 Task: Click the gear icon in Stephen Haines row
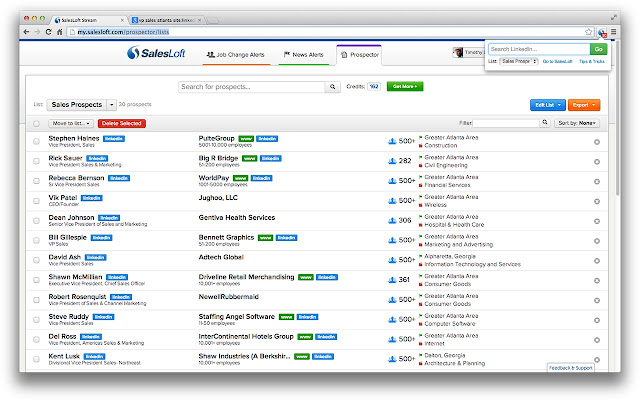pos(597,142)
